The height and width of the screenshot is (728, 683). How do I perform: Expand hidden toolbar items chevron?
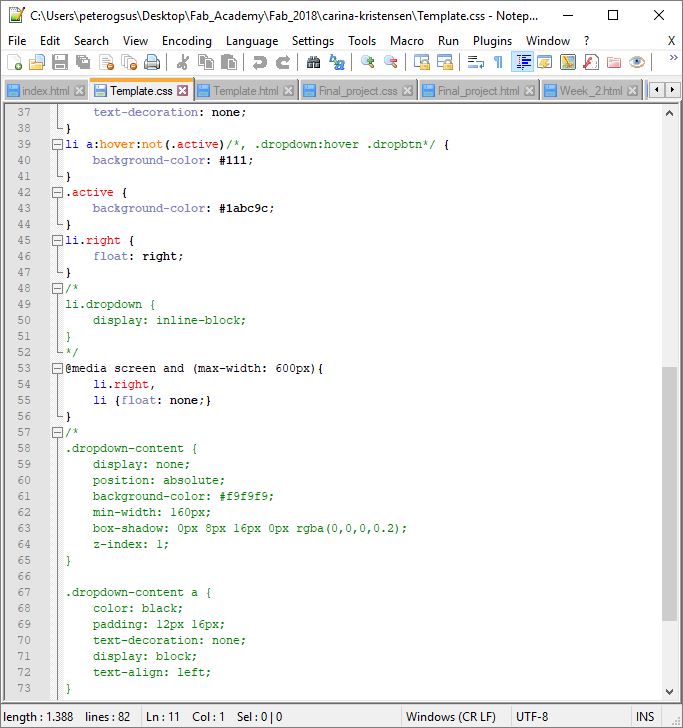pos(673,58)
